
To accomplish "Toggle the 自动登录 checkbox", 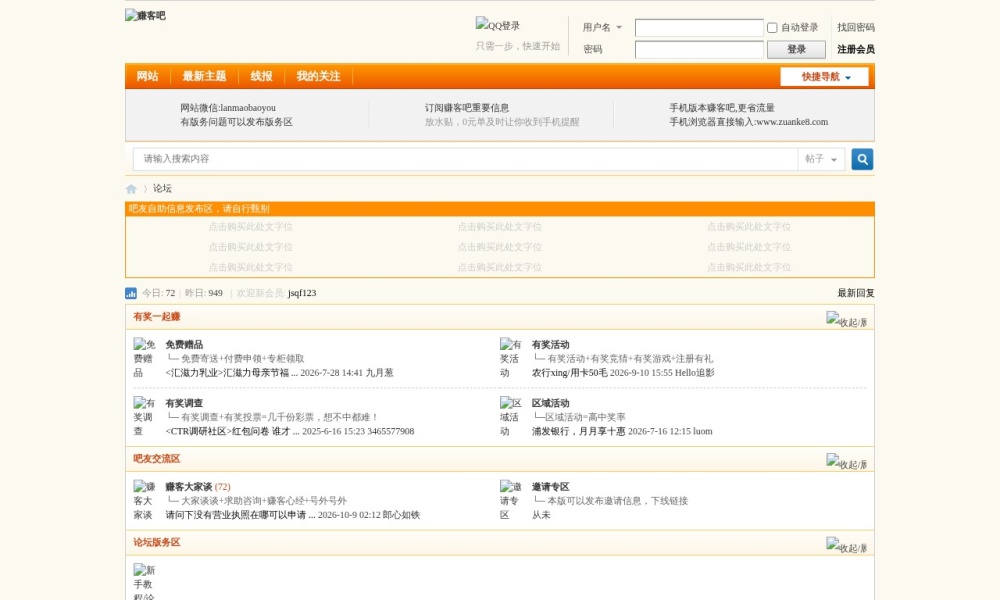I will 772,27.
